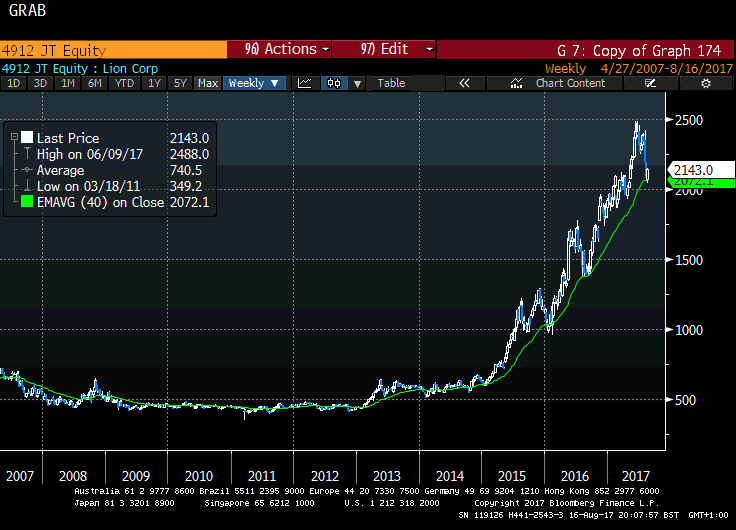Click the edit icon beside Chart Content
736x530 pixels.
514,83
